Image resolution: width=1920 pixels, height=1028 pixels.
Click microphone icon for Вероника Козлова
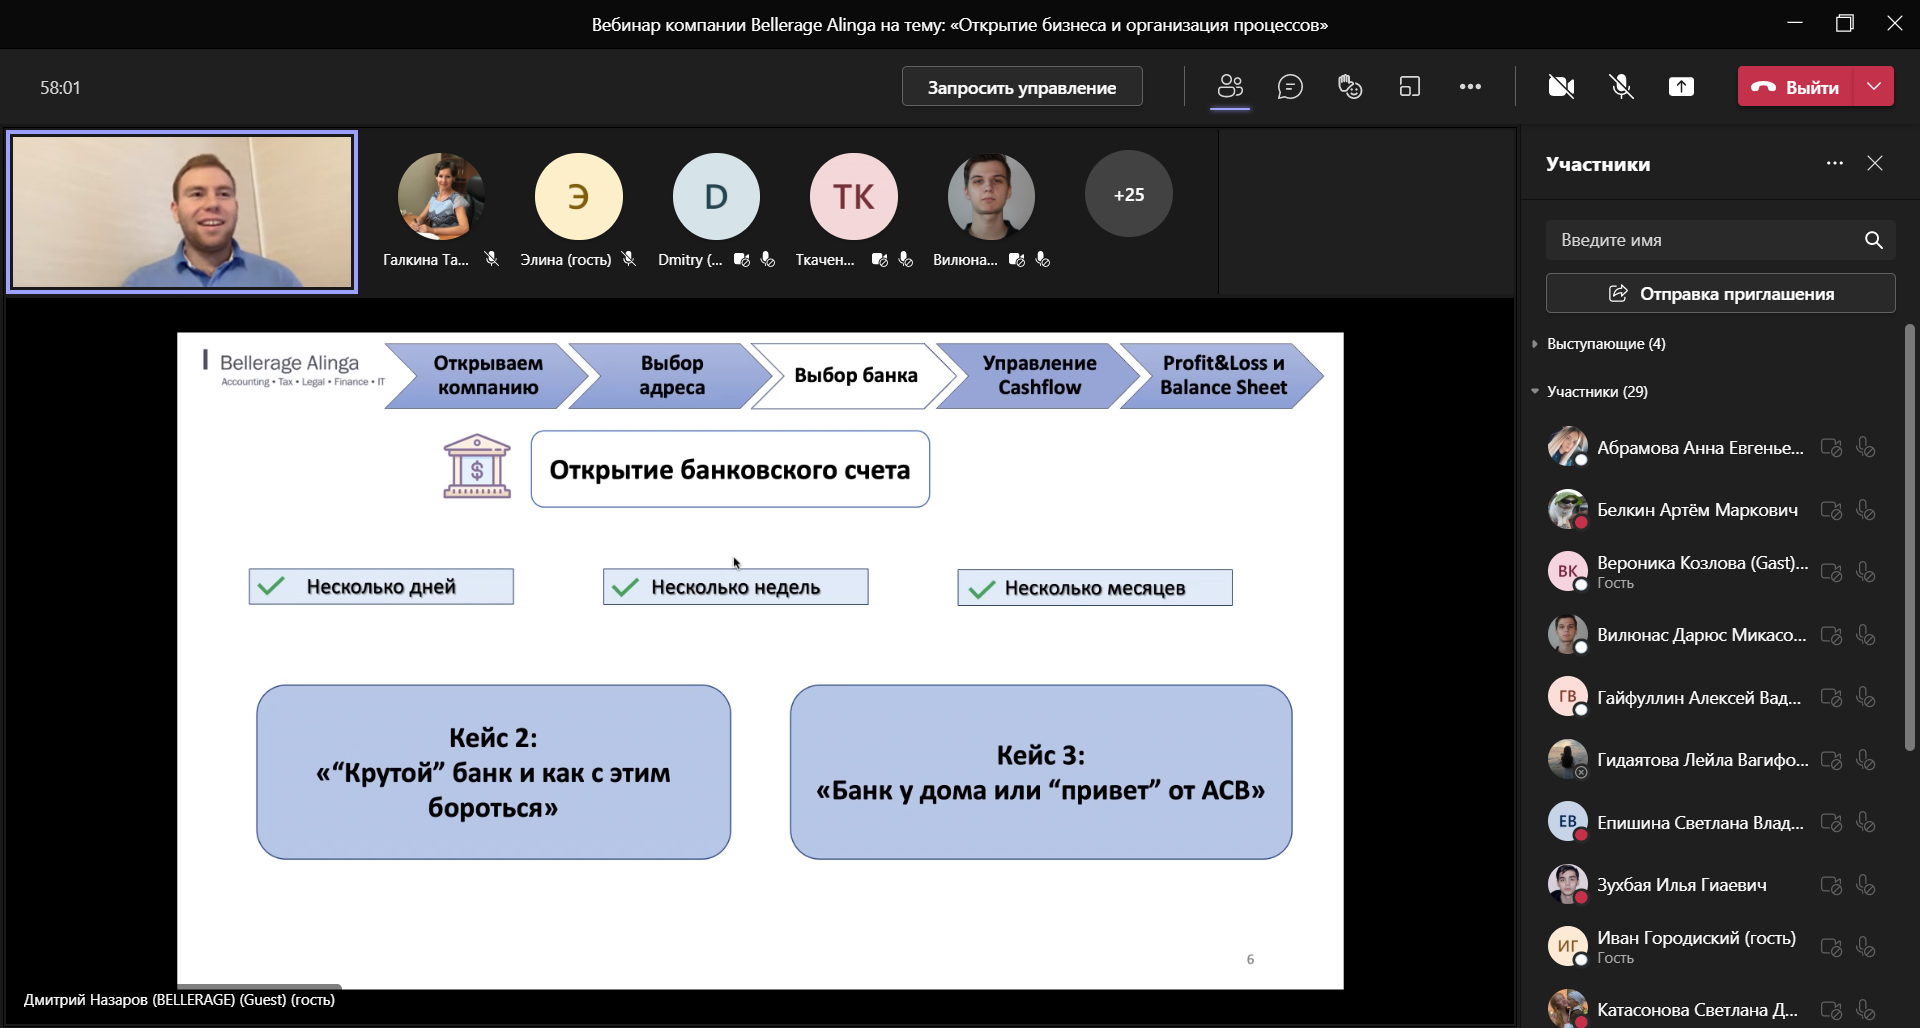1865,572
